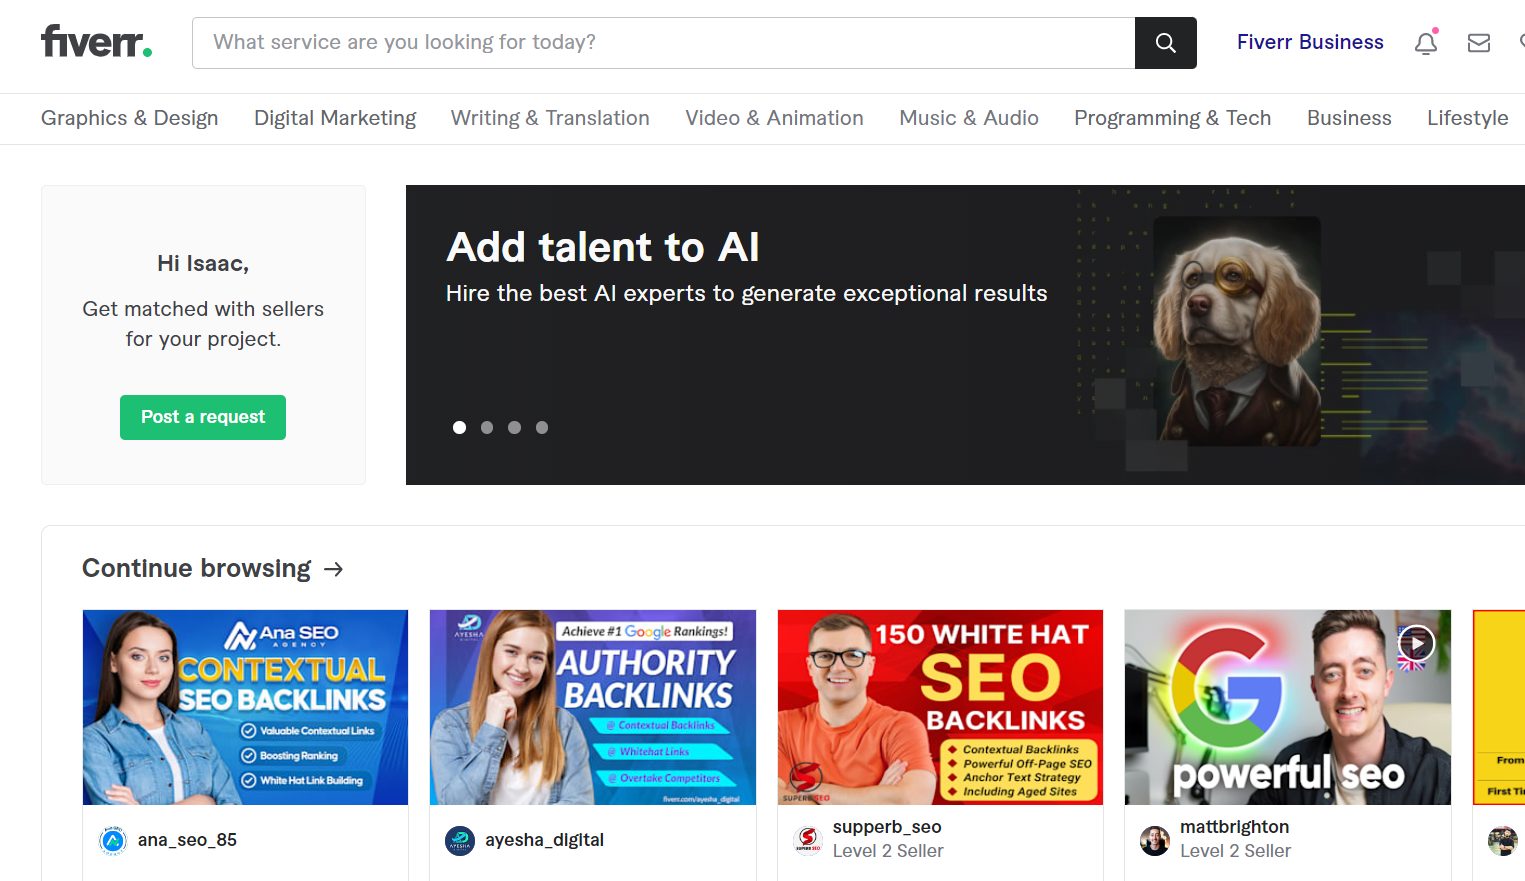Open Contextual SEO Backlinks gig thumbnail
The width and height of the screenshot is (1525, 881).
pyautogui.click(x=245, y=707)
